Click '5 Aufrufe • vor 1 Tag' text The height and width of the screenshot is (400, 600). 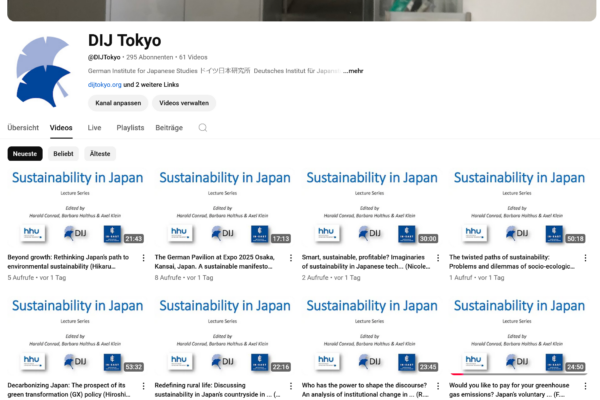pos(37,278)
